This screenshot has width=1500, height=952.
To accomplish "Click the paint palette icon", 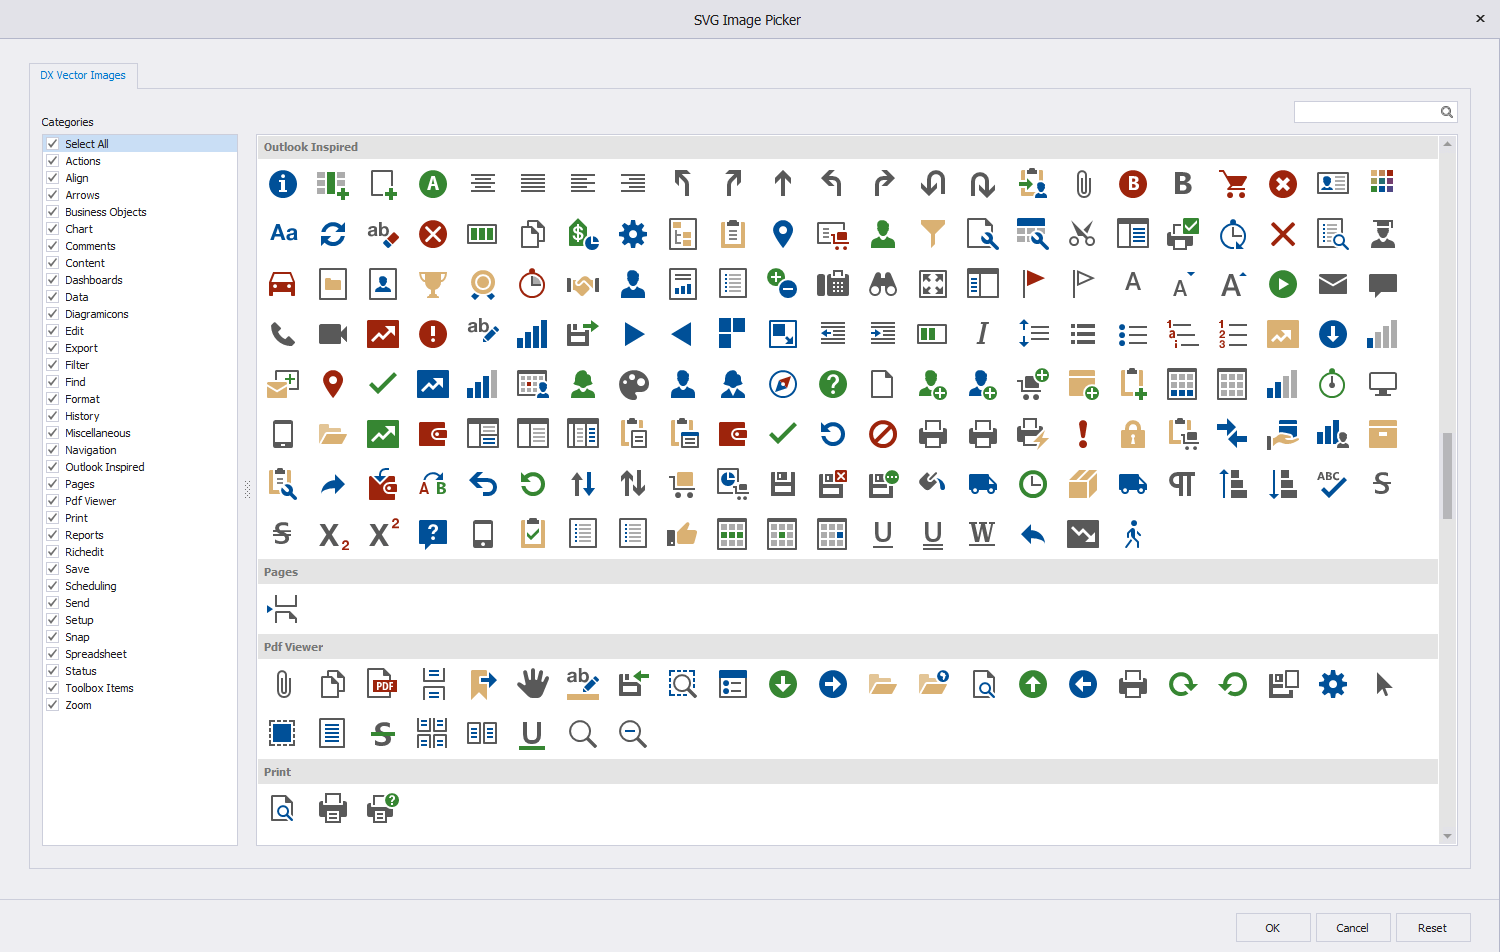I will click(x=633, y=383).
